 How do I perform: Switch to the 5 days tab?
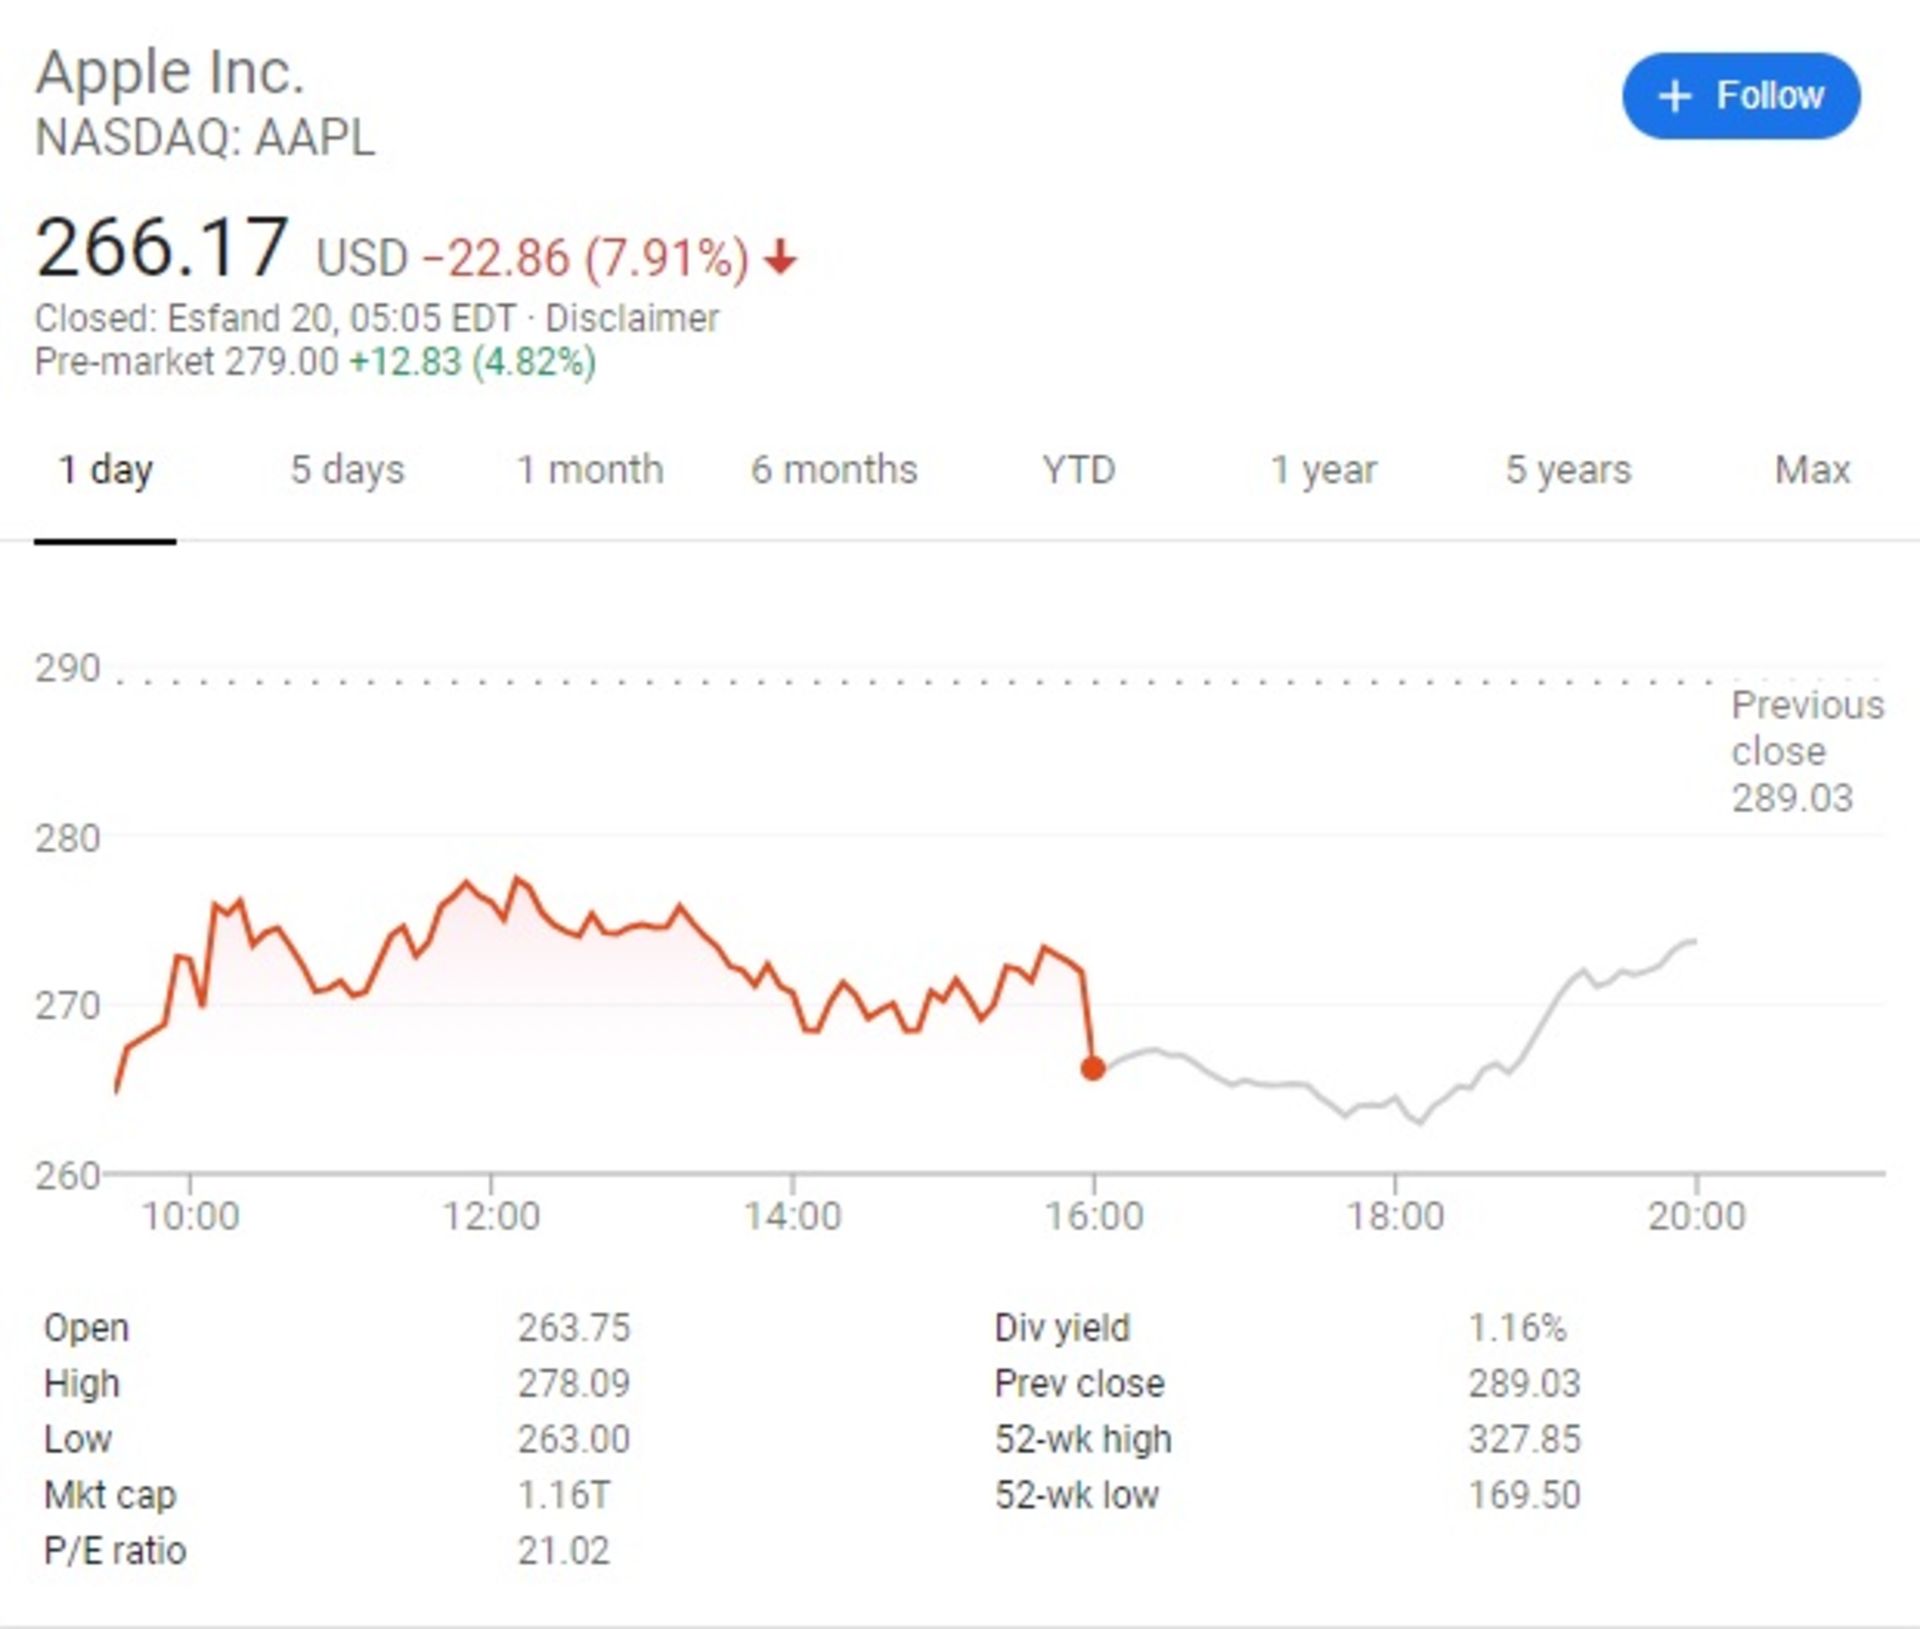pyautogui.click(x=347, y=469)
